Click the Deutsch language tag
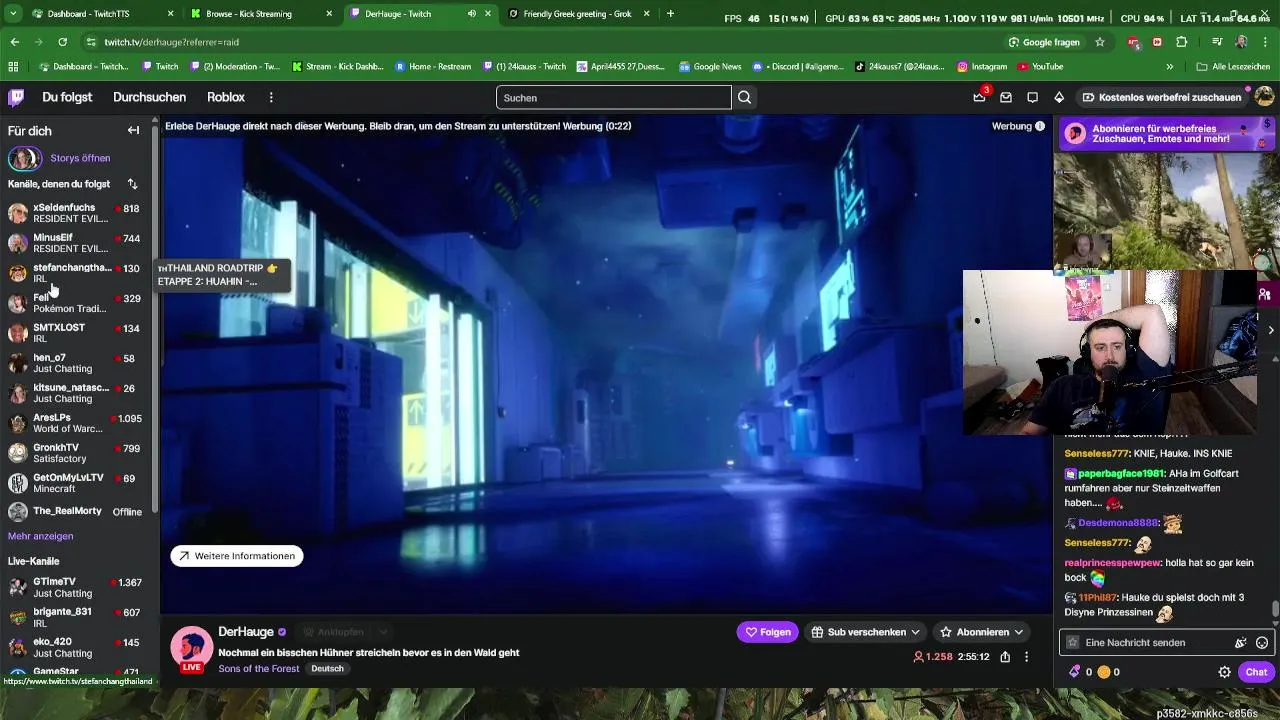The width and height of the screenshot is (1280, 720). [327, 668]
